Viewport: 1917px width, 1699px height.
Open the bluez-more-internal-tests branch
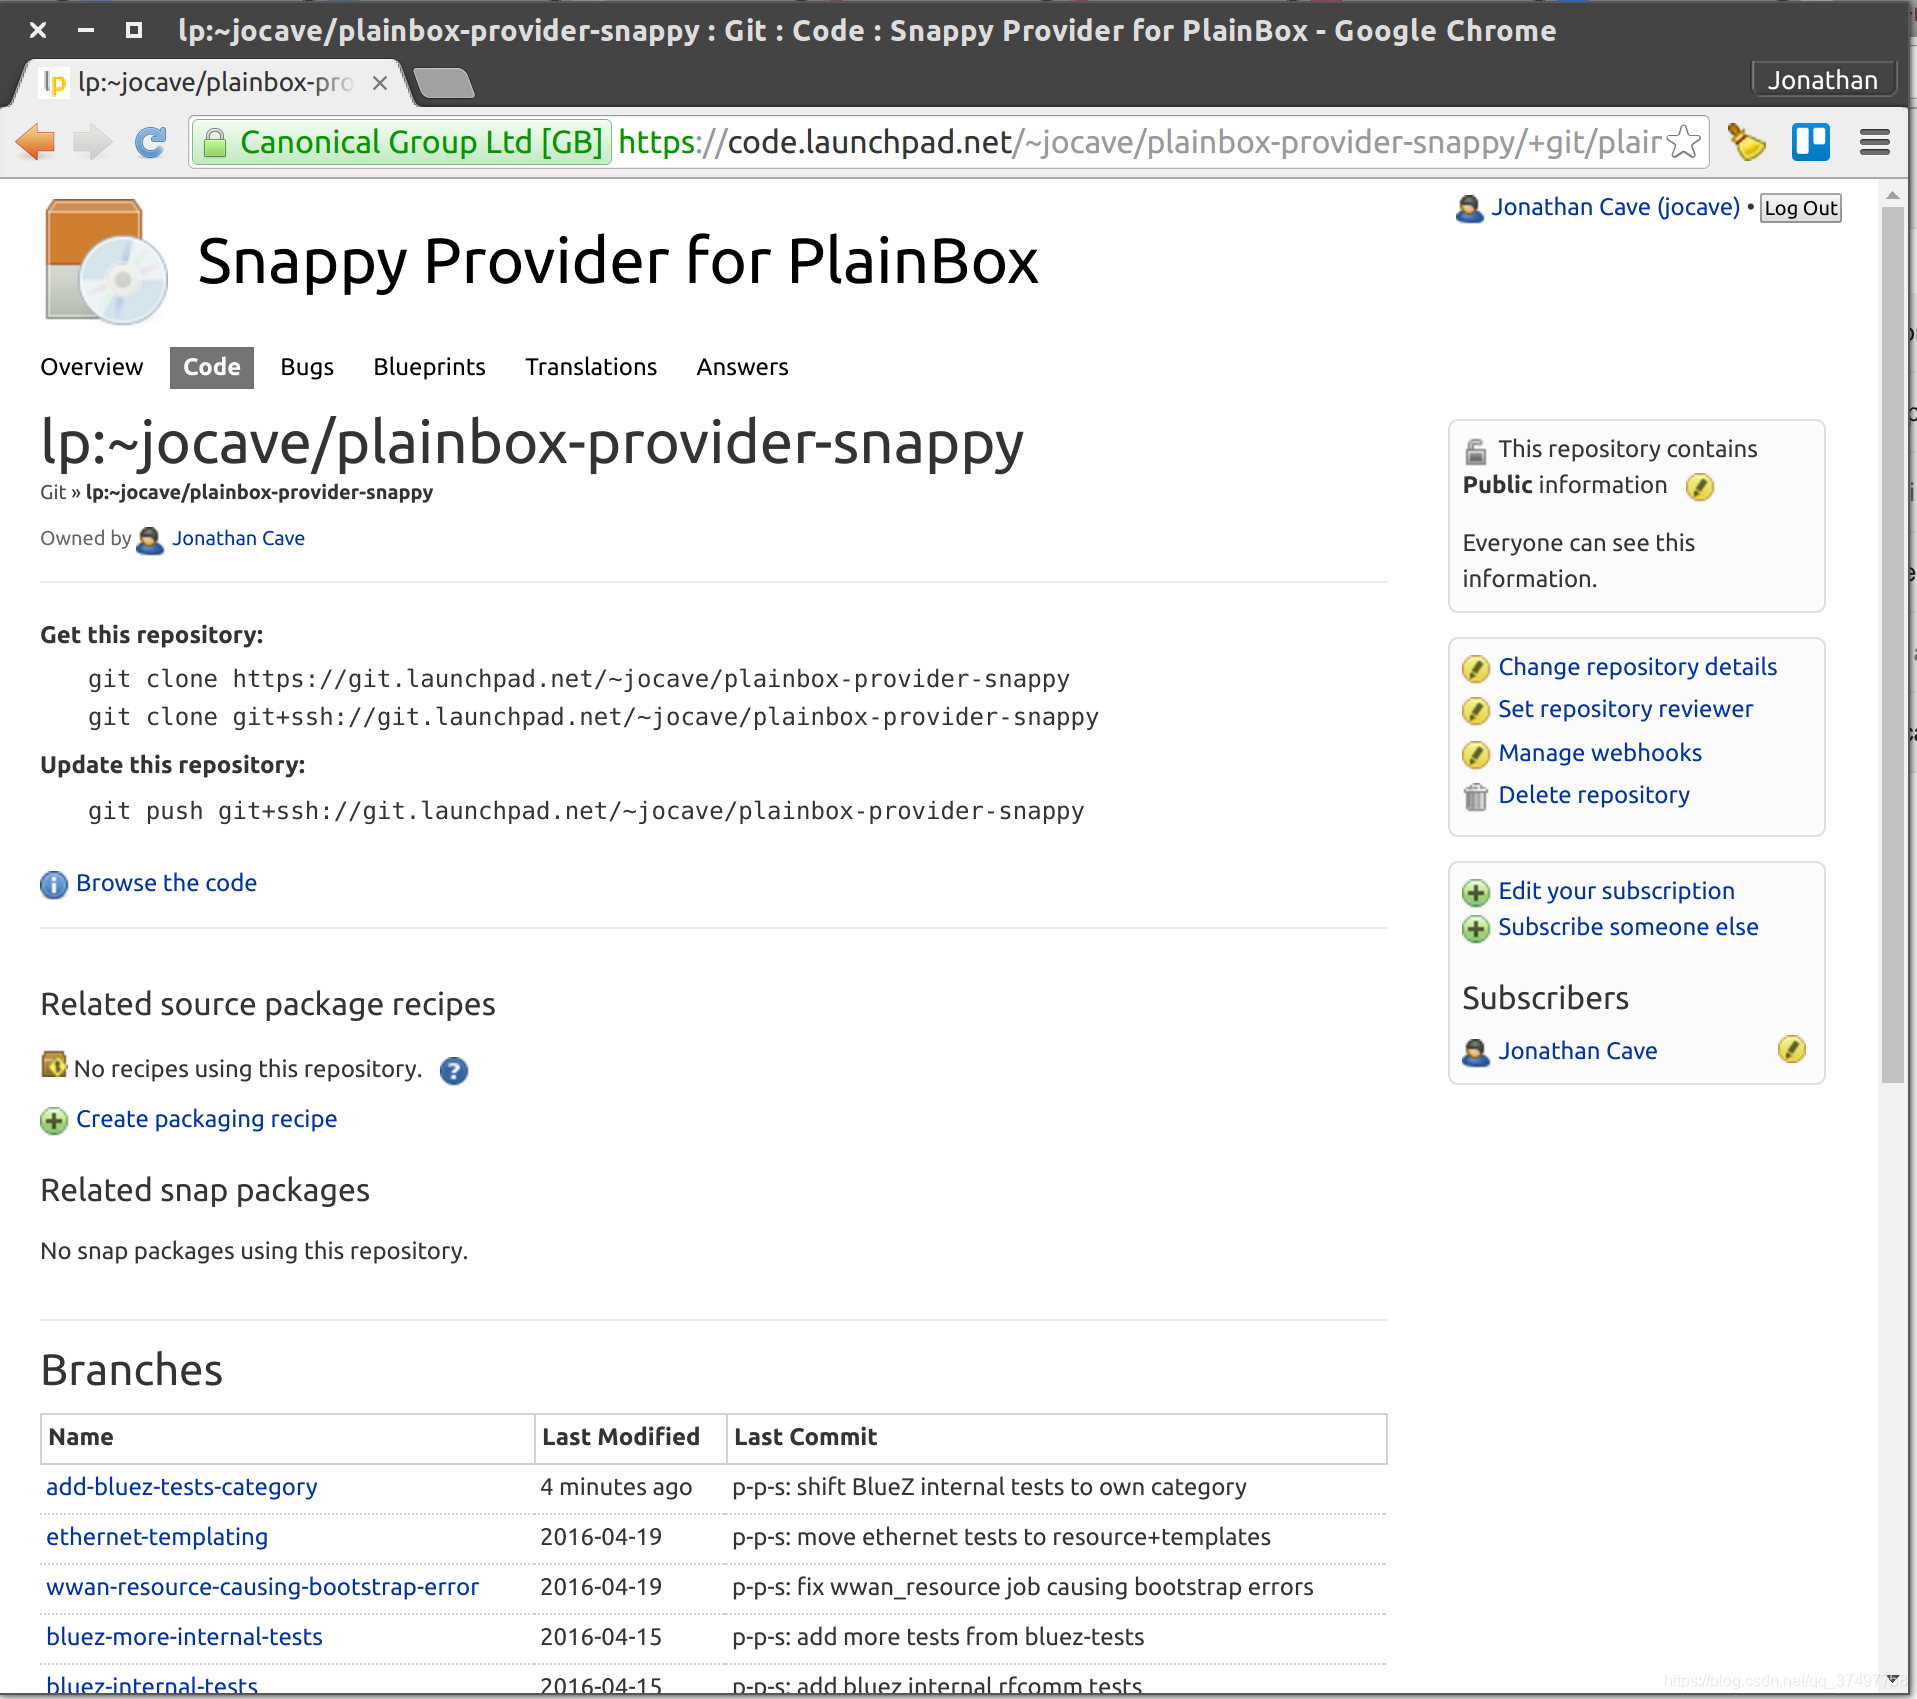184,1637
